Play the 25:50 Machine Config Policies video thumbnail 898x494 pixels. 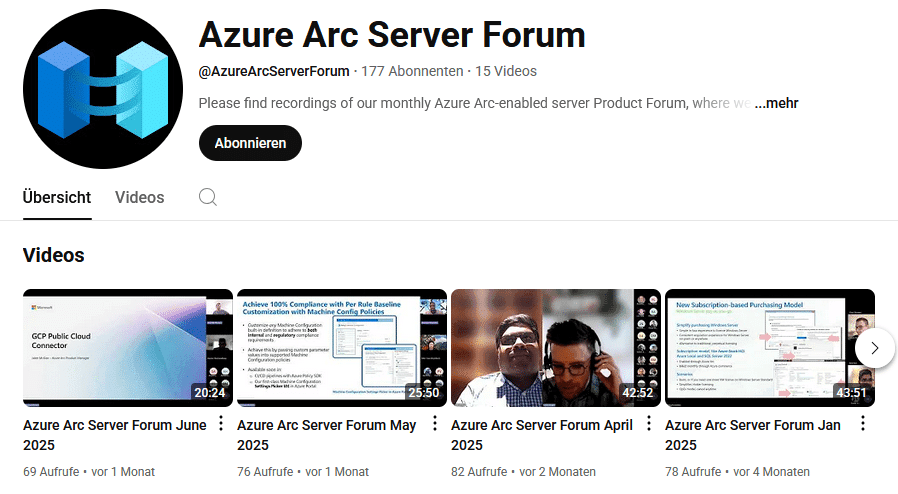pos(342,348)
